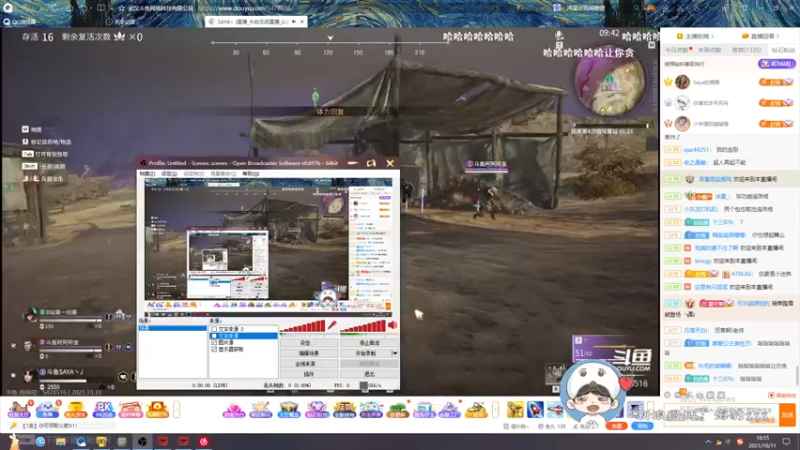The height and width of the screenshot is (450, 800).
Task: Expand the 直播回看 chevron
Action: (778, 36)
